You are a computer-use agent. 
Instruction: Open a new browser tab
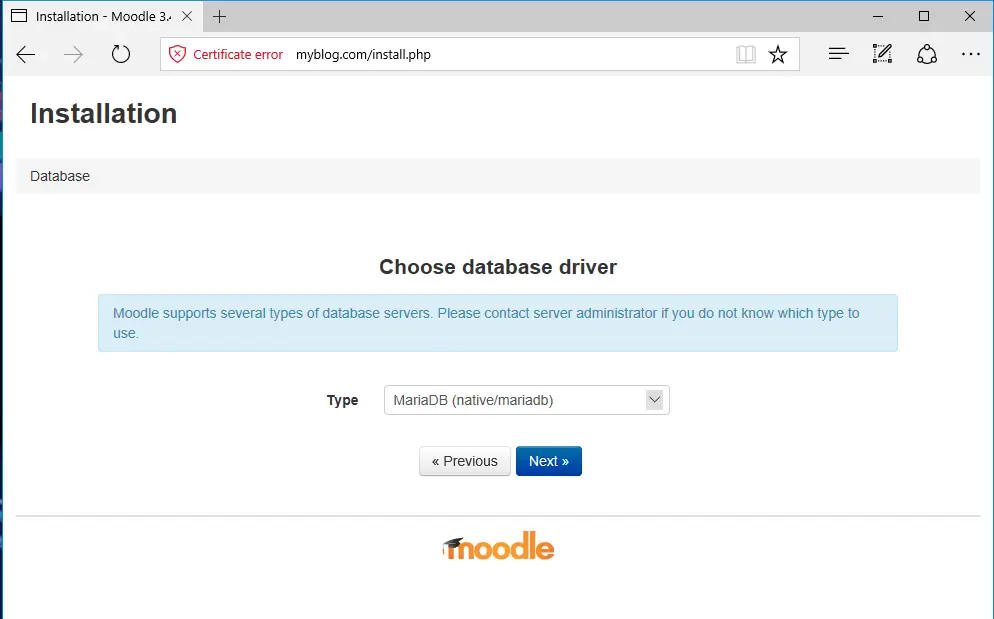[x=220, y=17]
